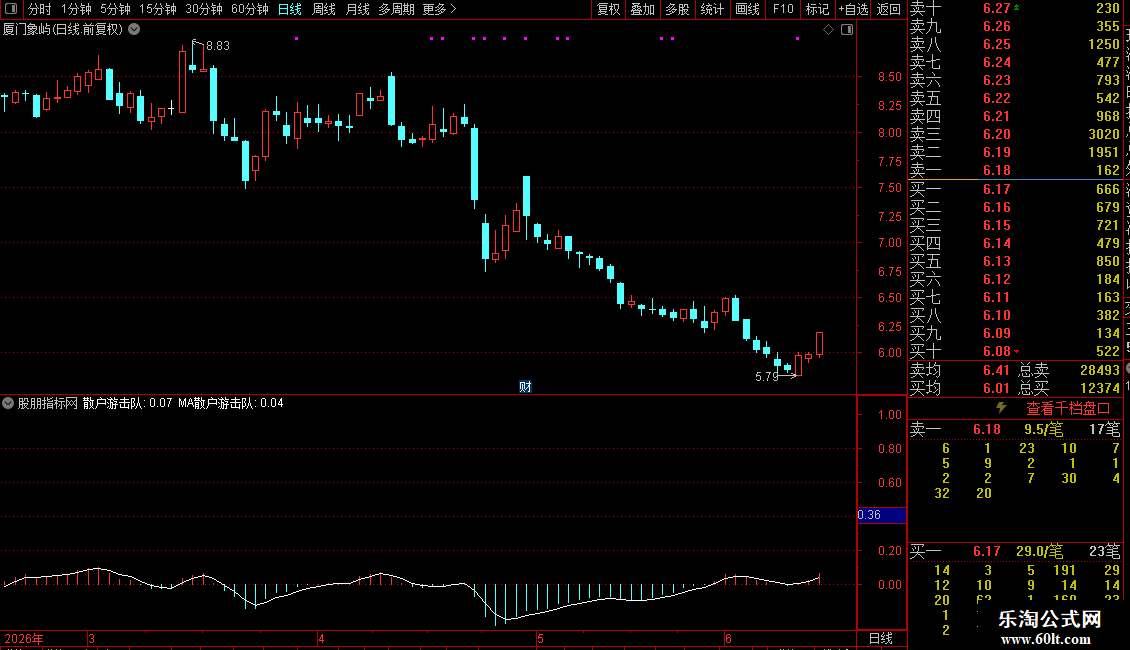Click the month 4 marker on the time axis
This screenshot has height=650, width=1130.
tap(321, 638)
